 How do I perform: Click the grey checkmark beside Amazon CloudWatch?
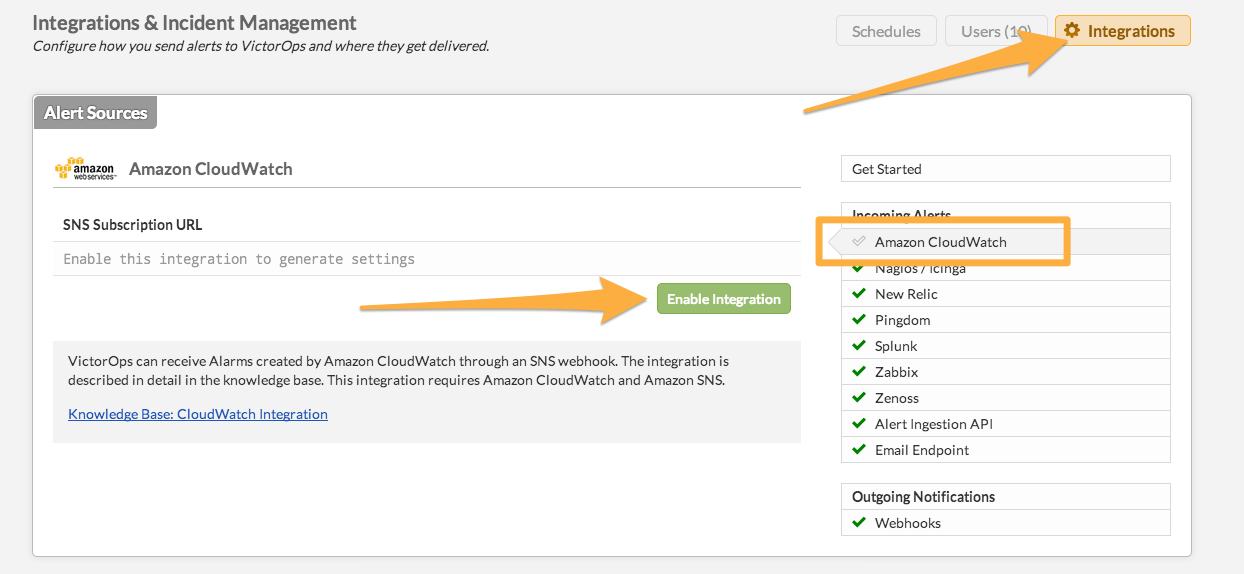coord(858,241)
